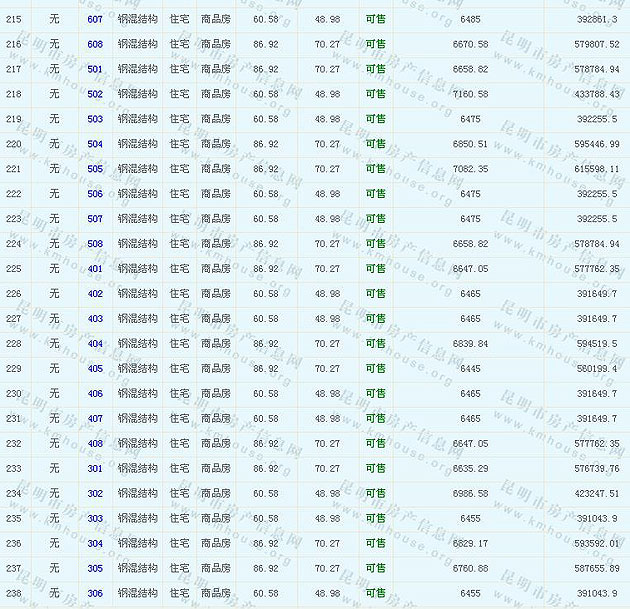The width and height of the screenshot is (630, 609).
Task: Open room 505 link
Action: pyautogui.click(x=95, y=169)
